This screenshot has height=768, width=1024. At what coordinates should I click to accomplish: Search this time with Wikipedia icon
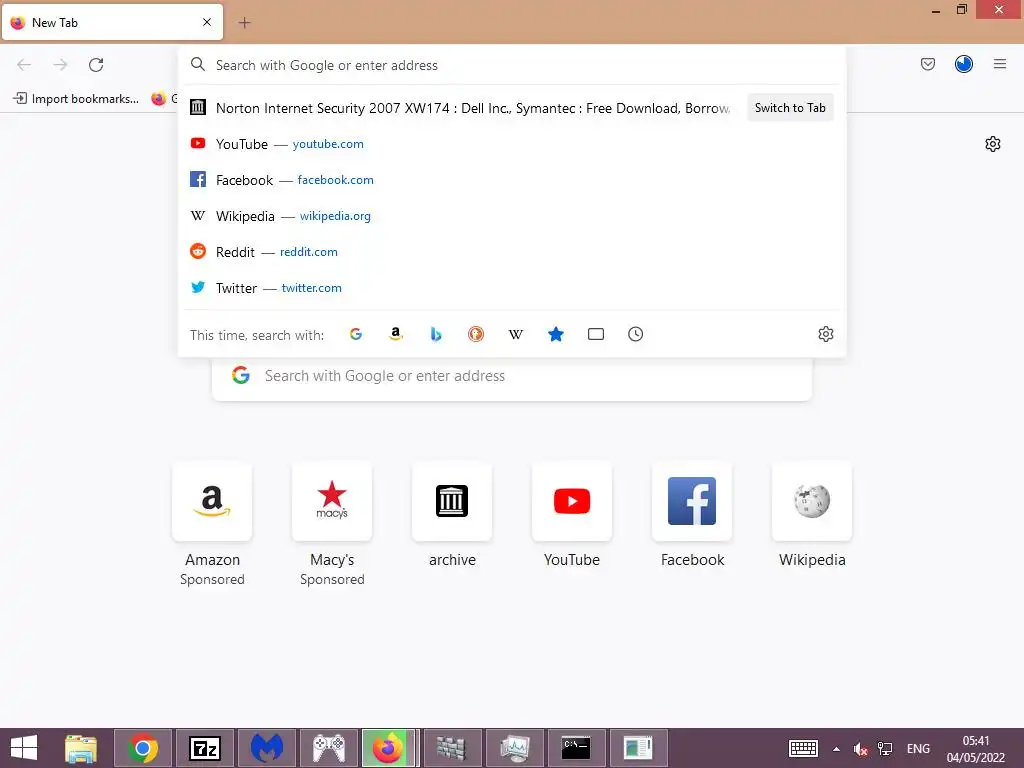click(x=516, y=334)
